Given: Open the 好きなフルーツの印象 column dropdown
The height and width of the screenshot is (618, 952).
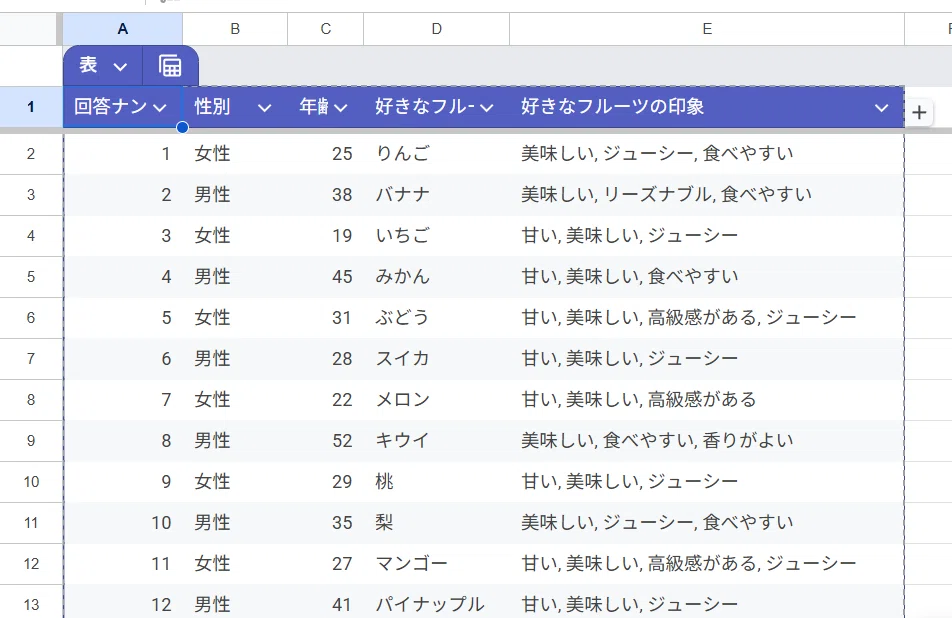Looking at the screenshot, I should coord(881,108).
